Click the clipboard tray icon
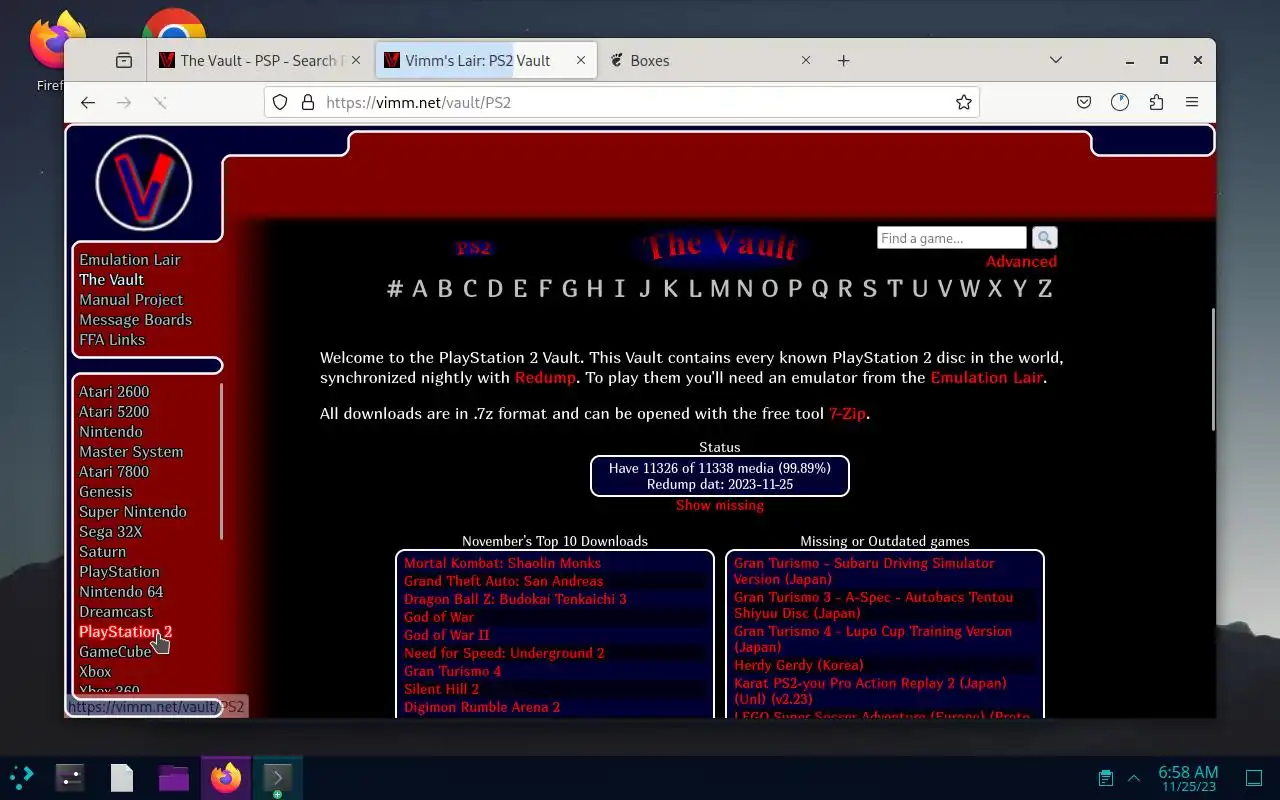This screenshot has height=800, width=1280. [1106, 778]
